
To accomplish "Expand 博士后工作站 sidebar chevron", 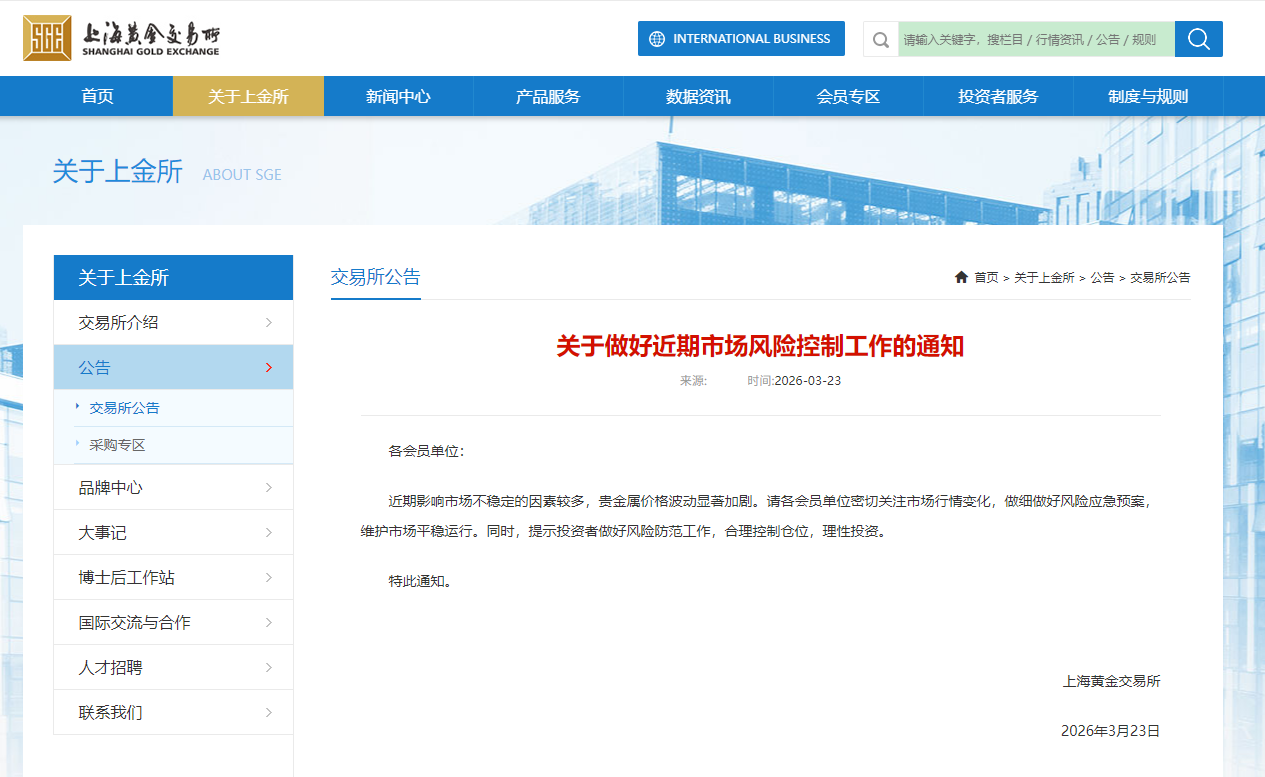I will [269, 577].
